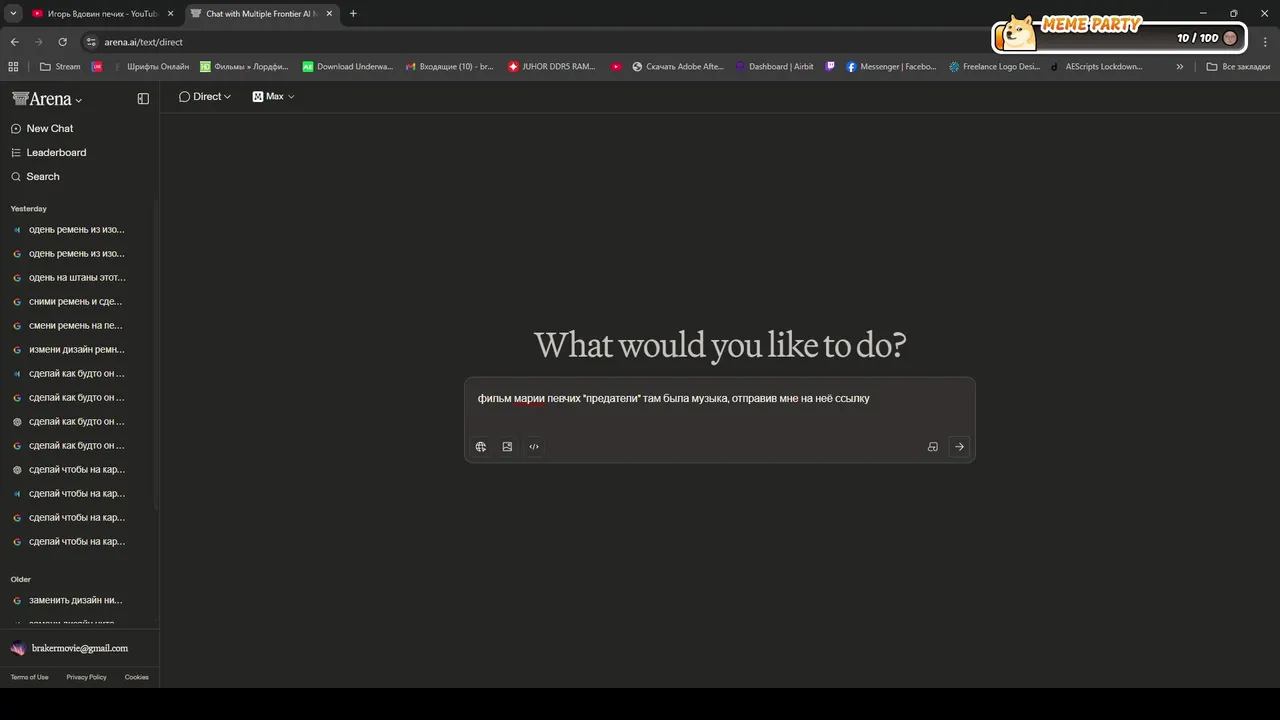Image resolution: width=1280 pixels, height=720 pixels.
Task: Click the New Chat icon in sidebar
Action: click(16, 128)
